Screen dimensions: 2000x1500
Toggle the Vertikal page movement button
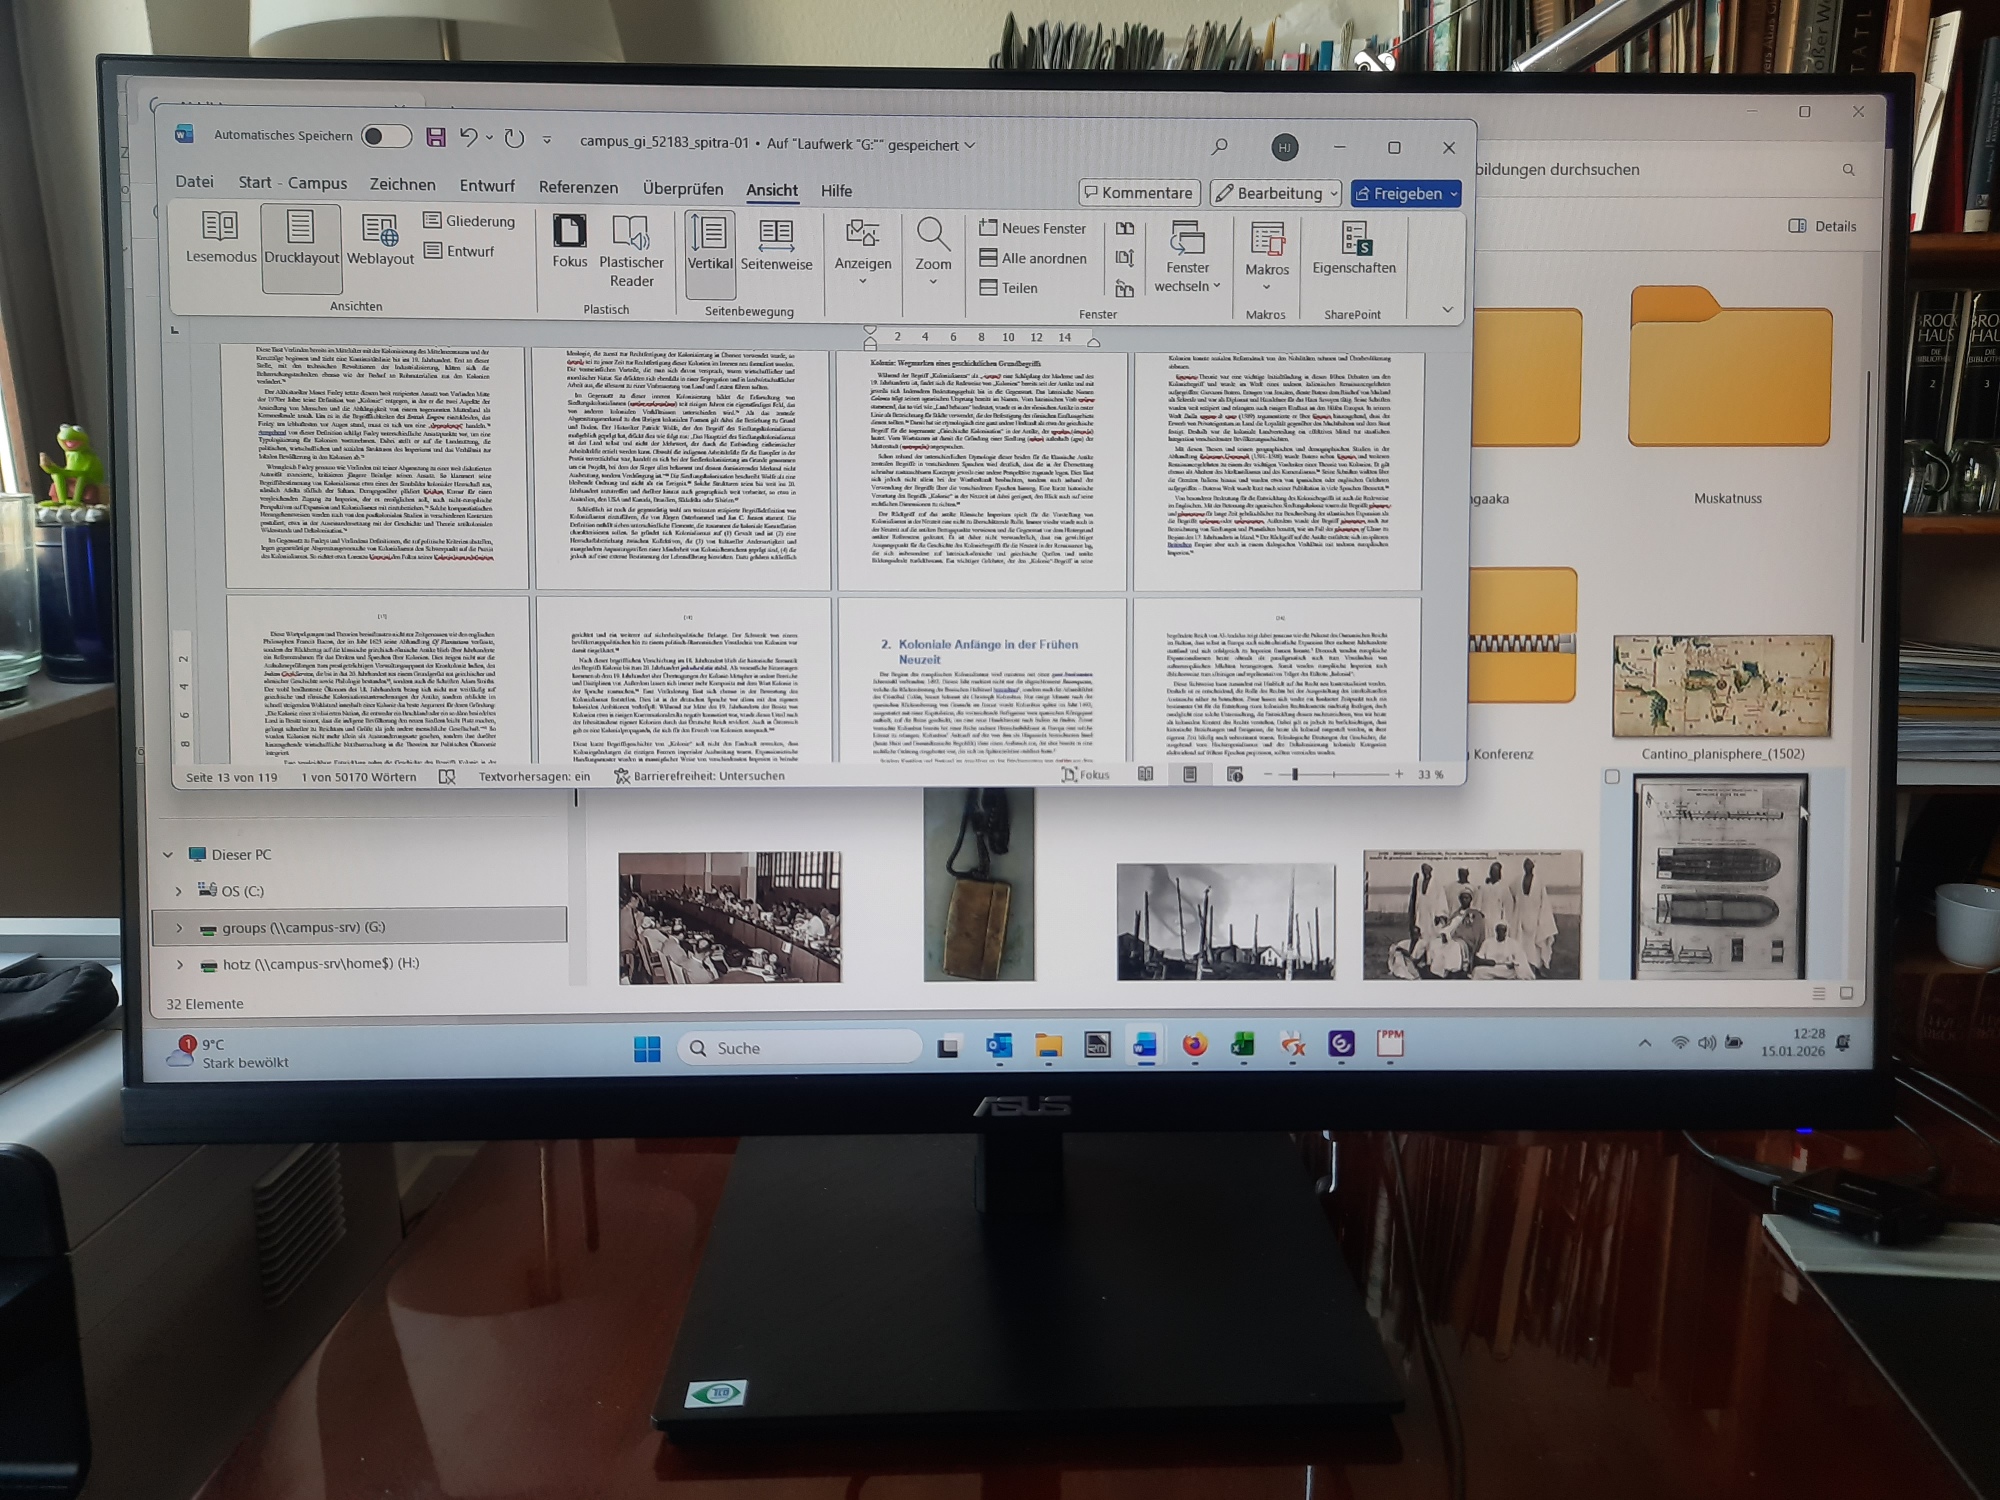(x=710, y=245)
